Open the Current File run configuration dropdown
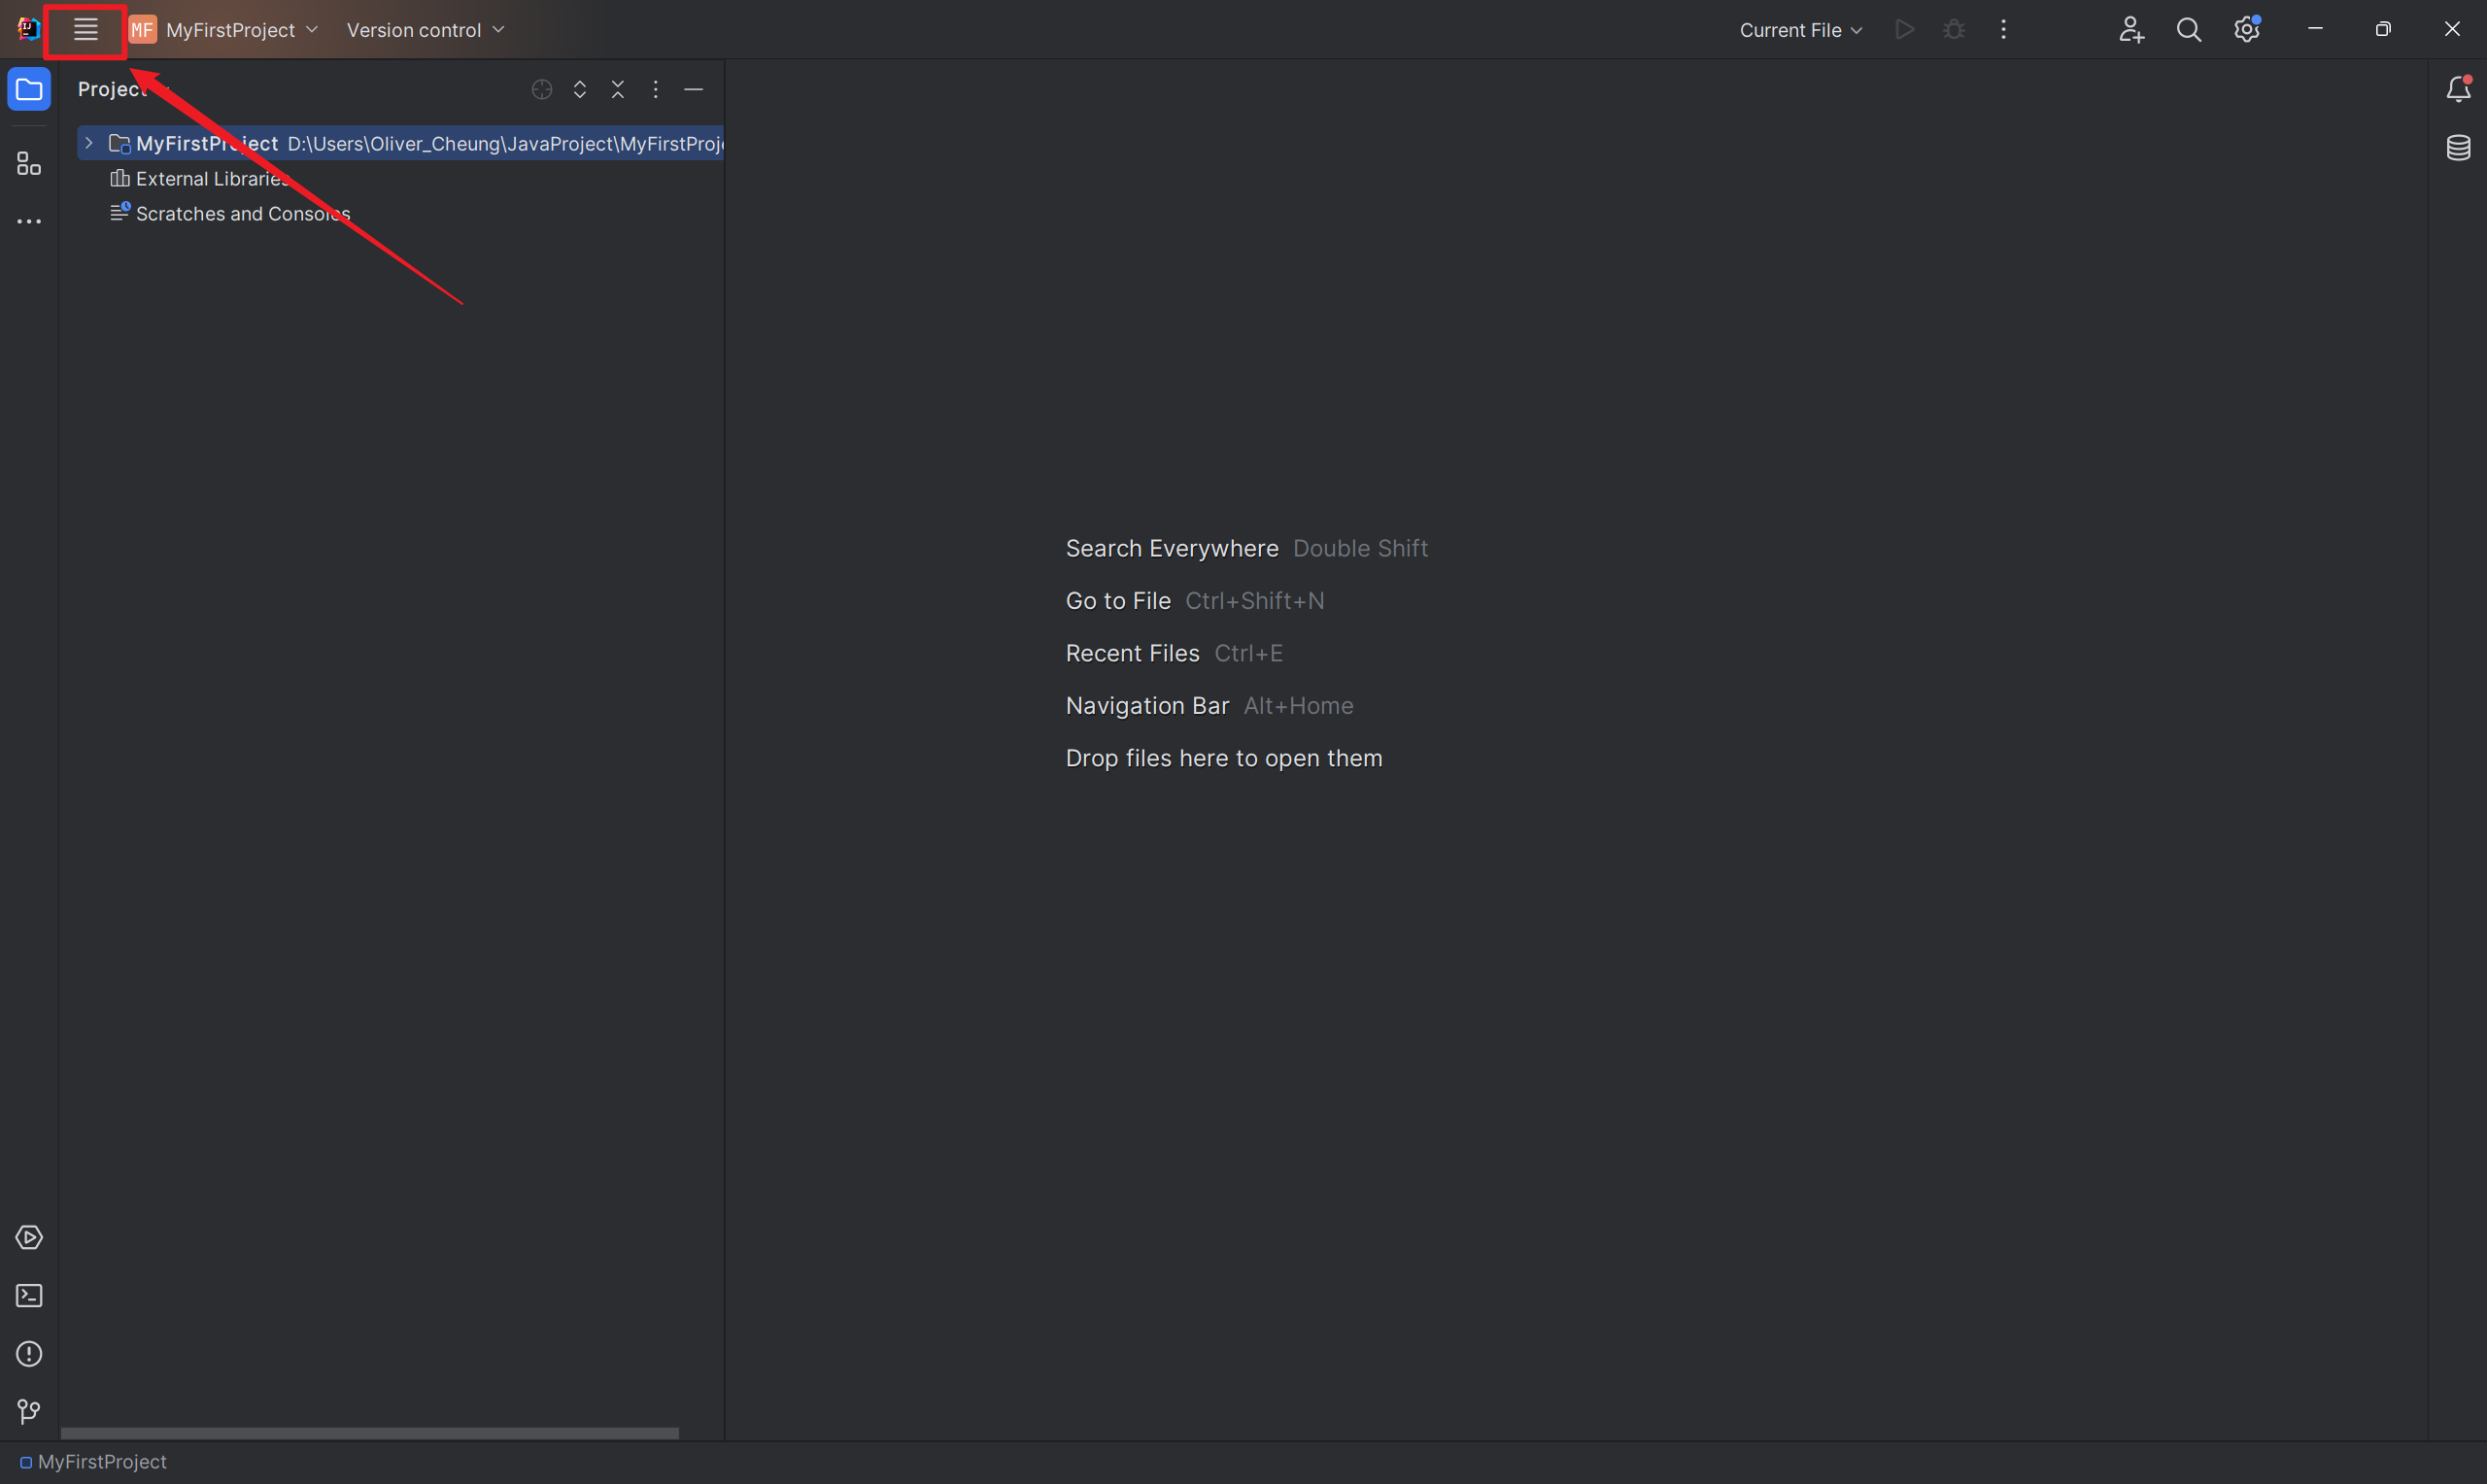The image size is (2487, 1484). coord(1800,30)
